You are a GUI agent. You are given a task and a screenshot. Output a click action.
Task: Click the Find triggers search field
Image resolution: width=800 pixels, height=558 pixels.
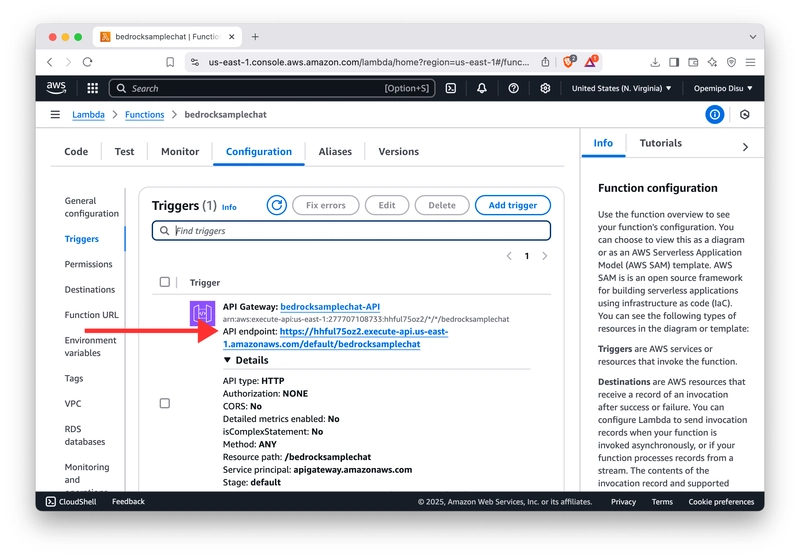click(351, 231)
